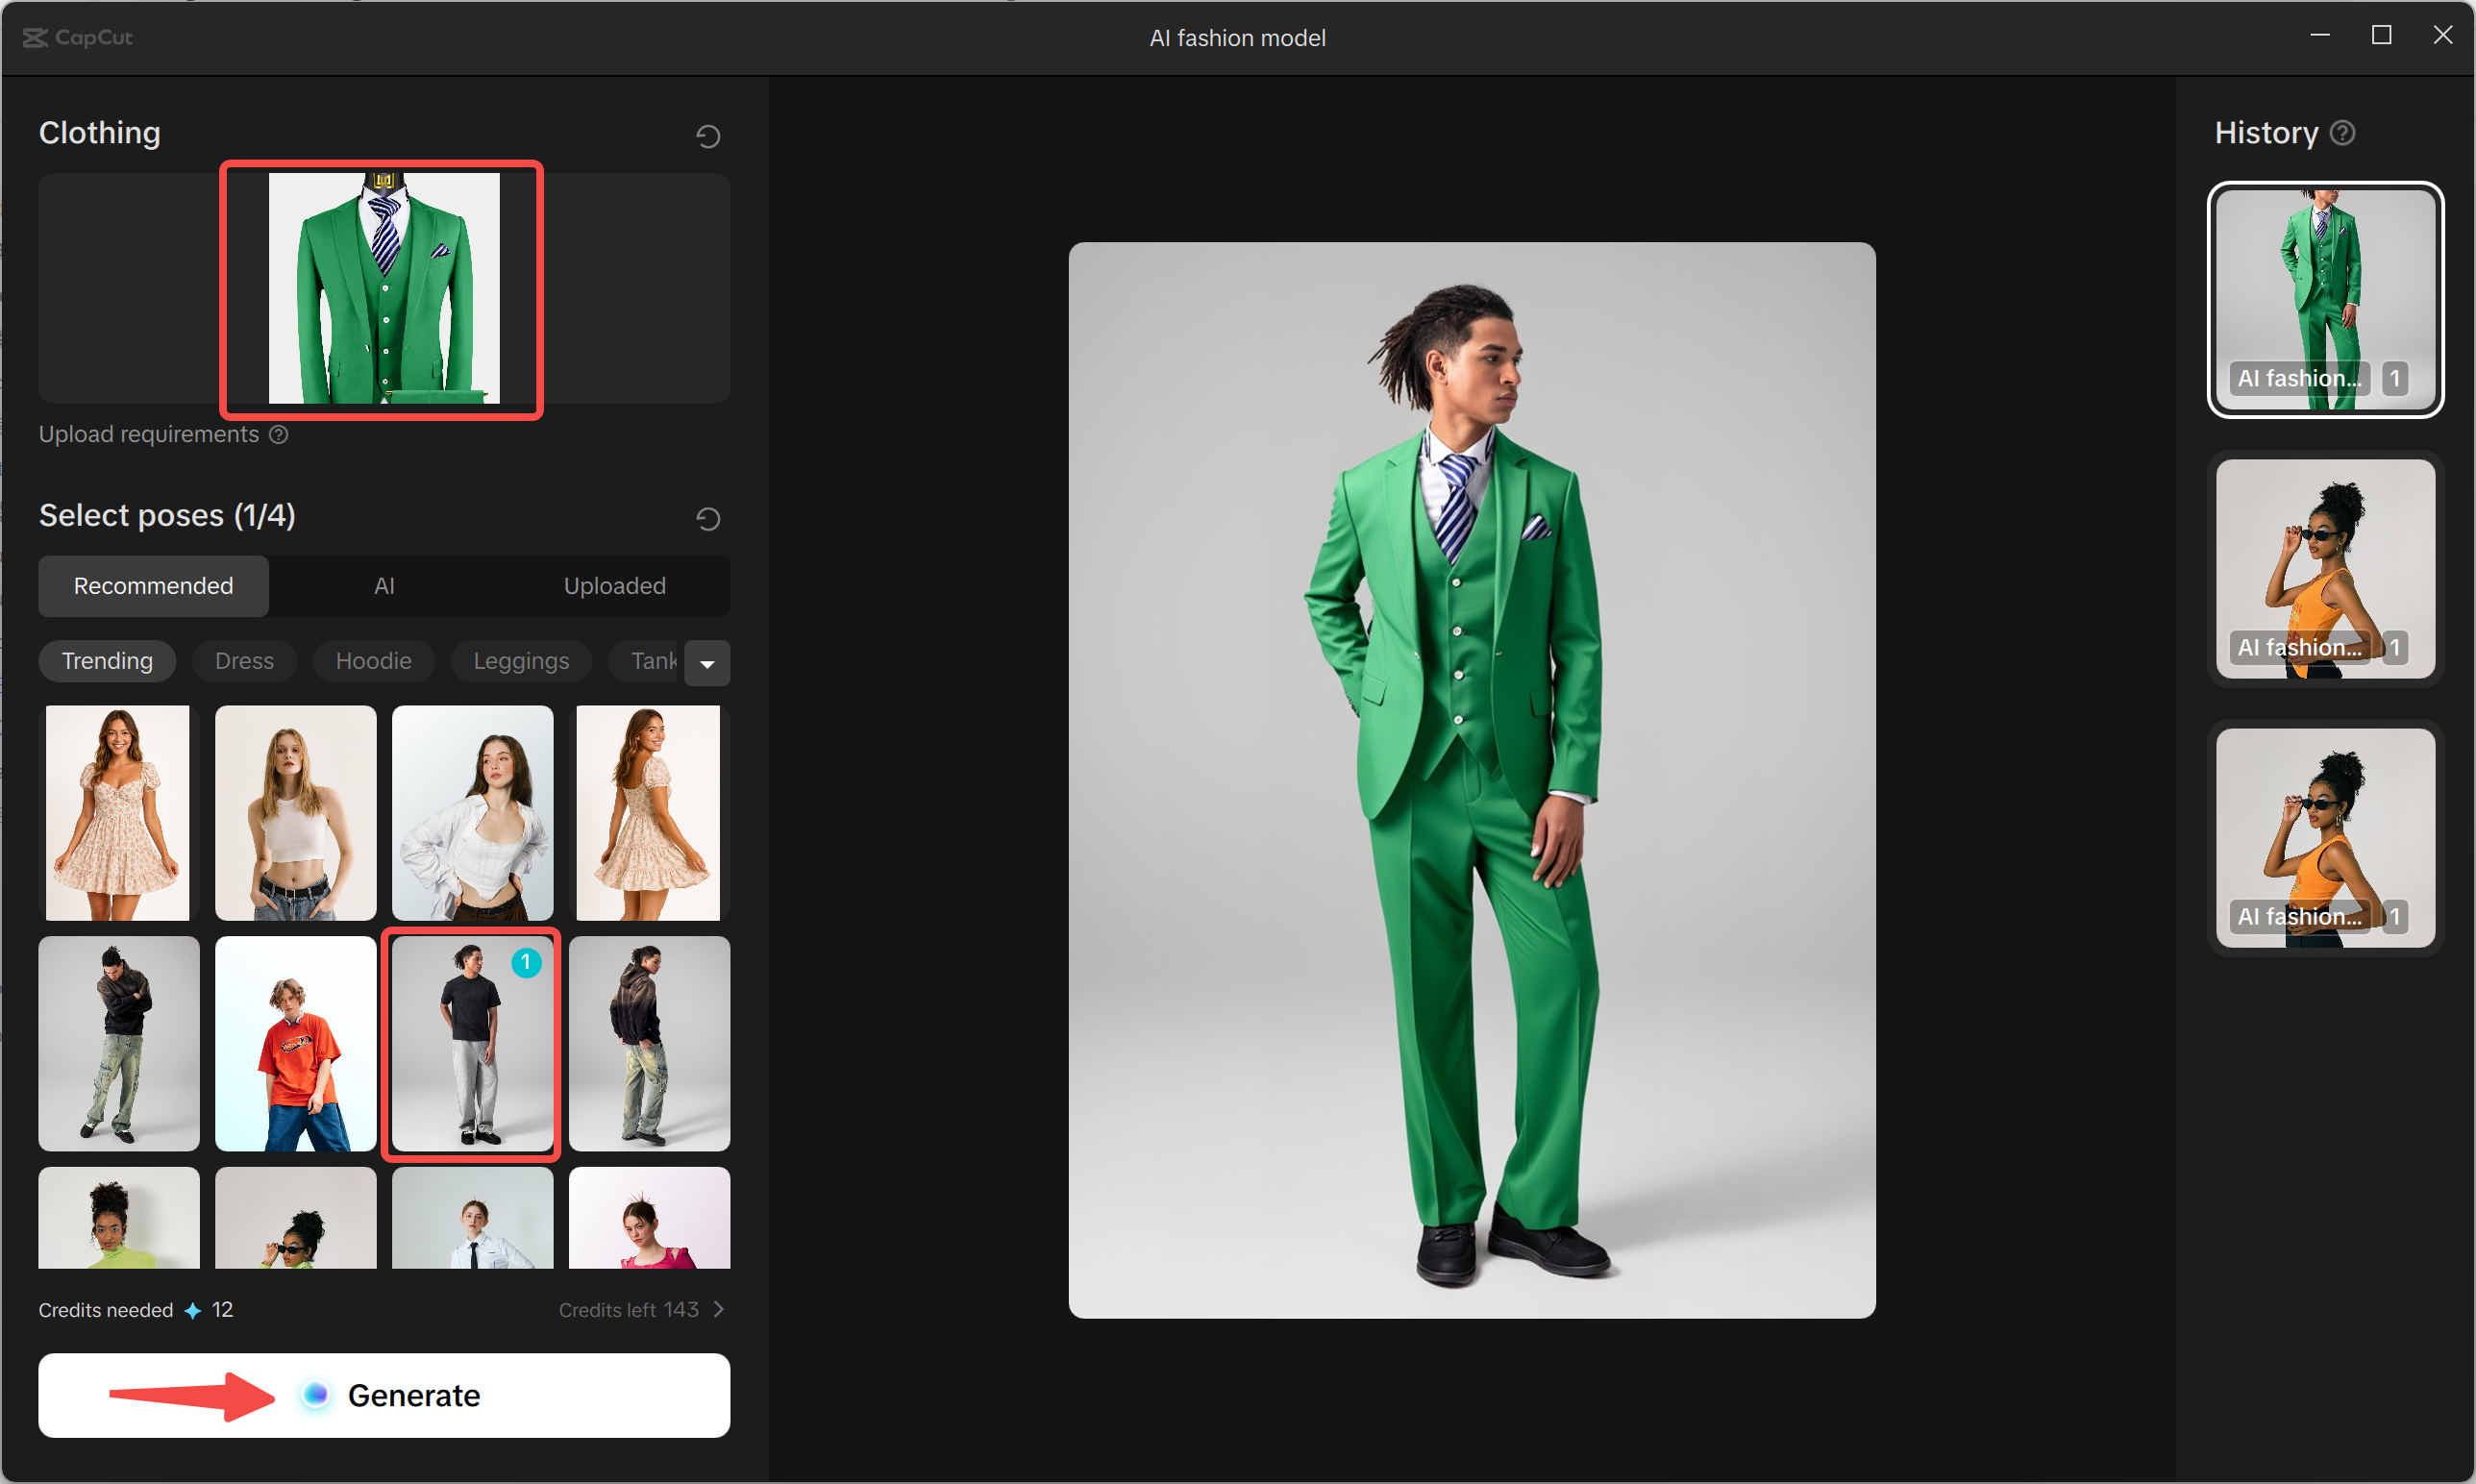Click the credits sparkle icon
Screen dimensions: 2476x1484
[x=193, y=1310]
